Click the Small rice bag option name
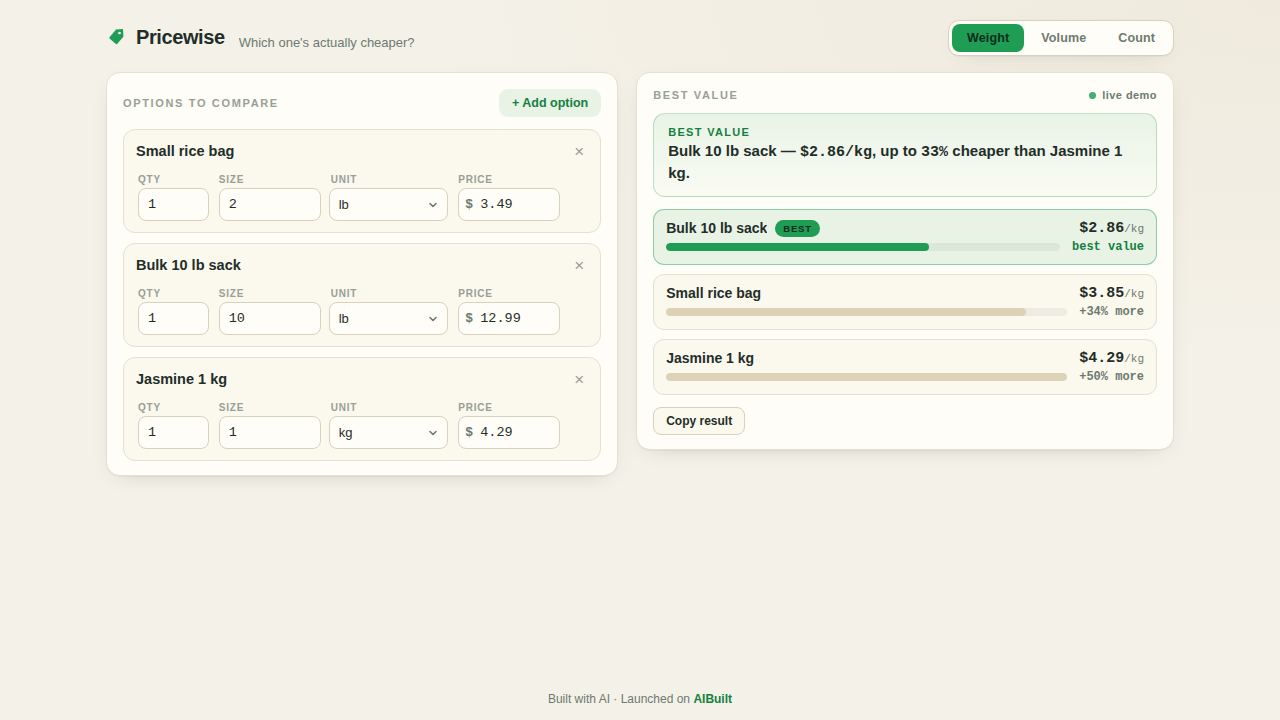The height and width of the screenshot is (720, 1280). coord(185,151)
